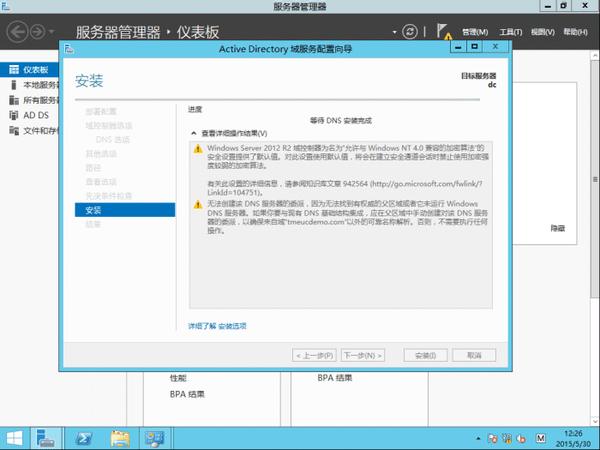
Task: Click the AD DS icon in sidebar
Action: 14,115
